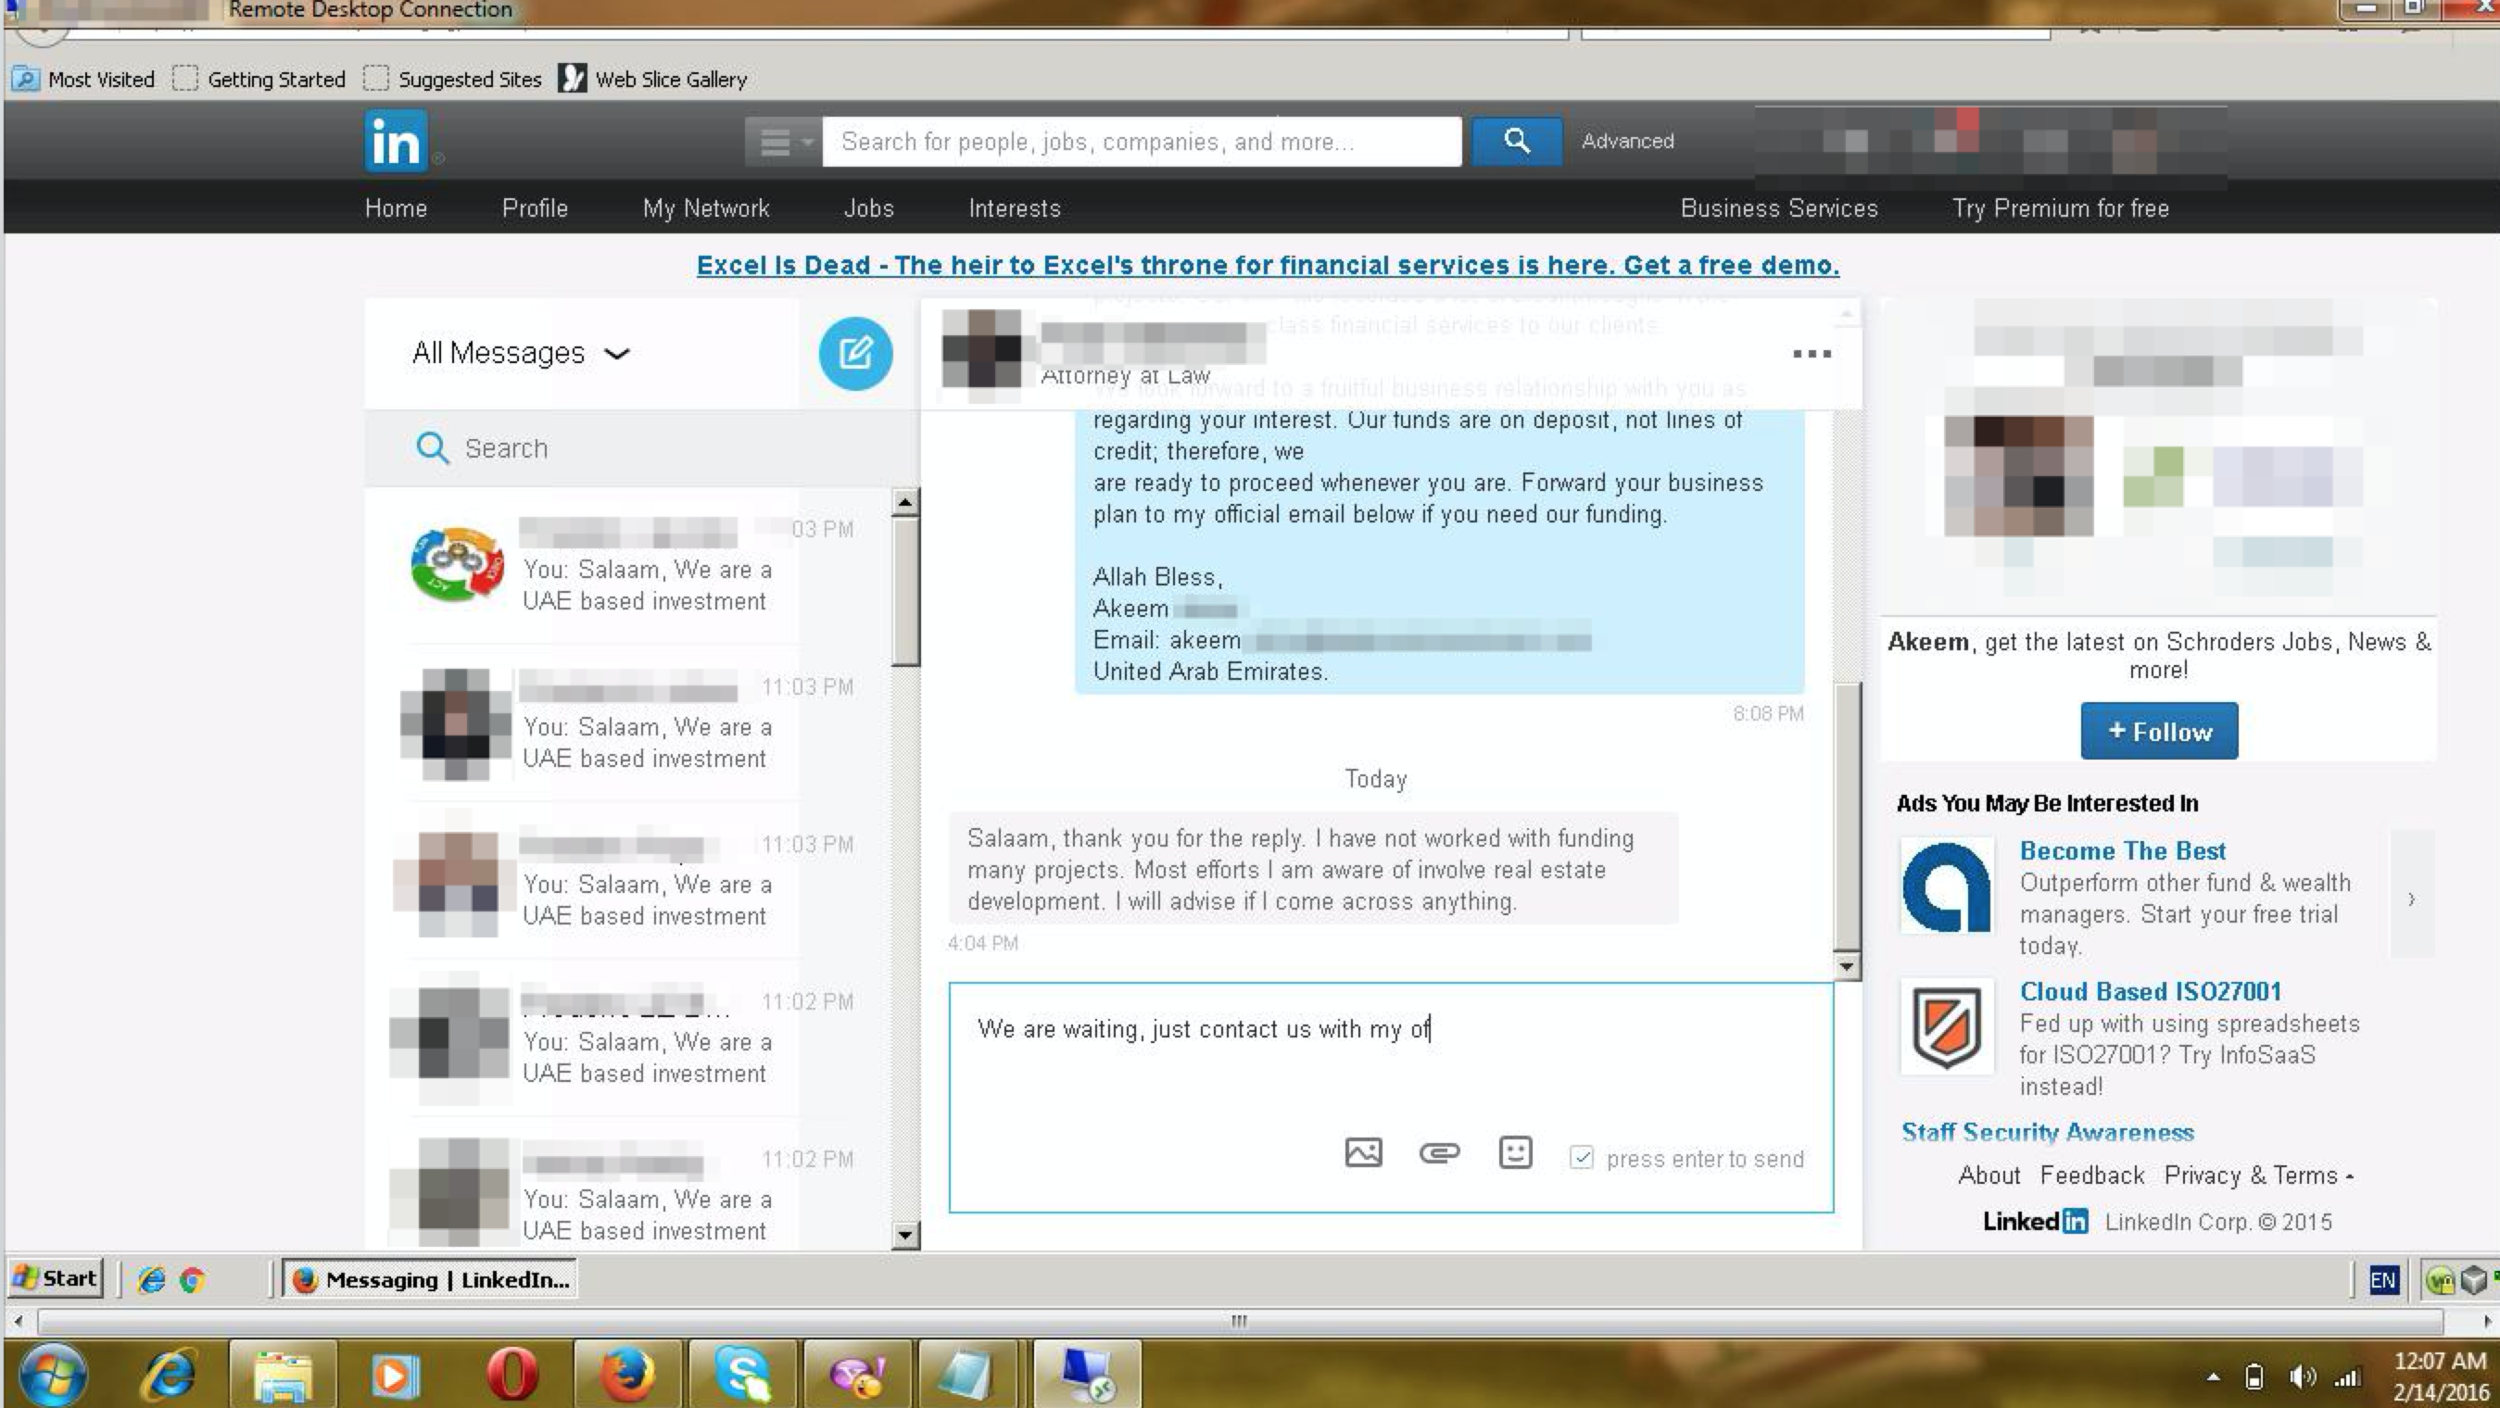Image resolution: width=2500 pixels, height=1408 pixels.
Task: Compose a new message with pencil icon
Action: (x=855, y=353)
